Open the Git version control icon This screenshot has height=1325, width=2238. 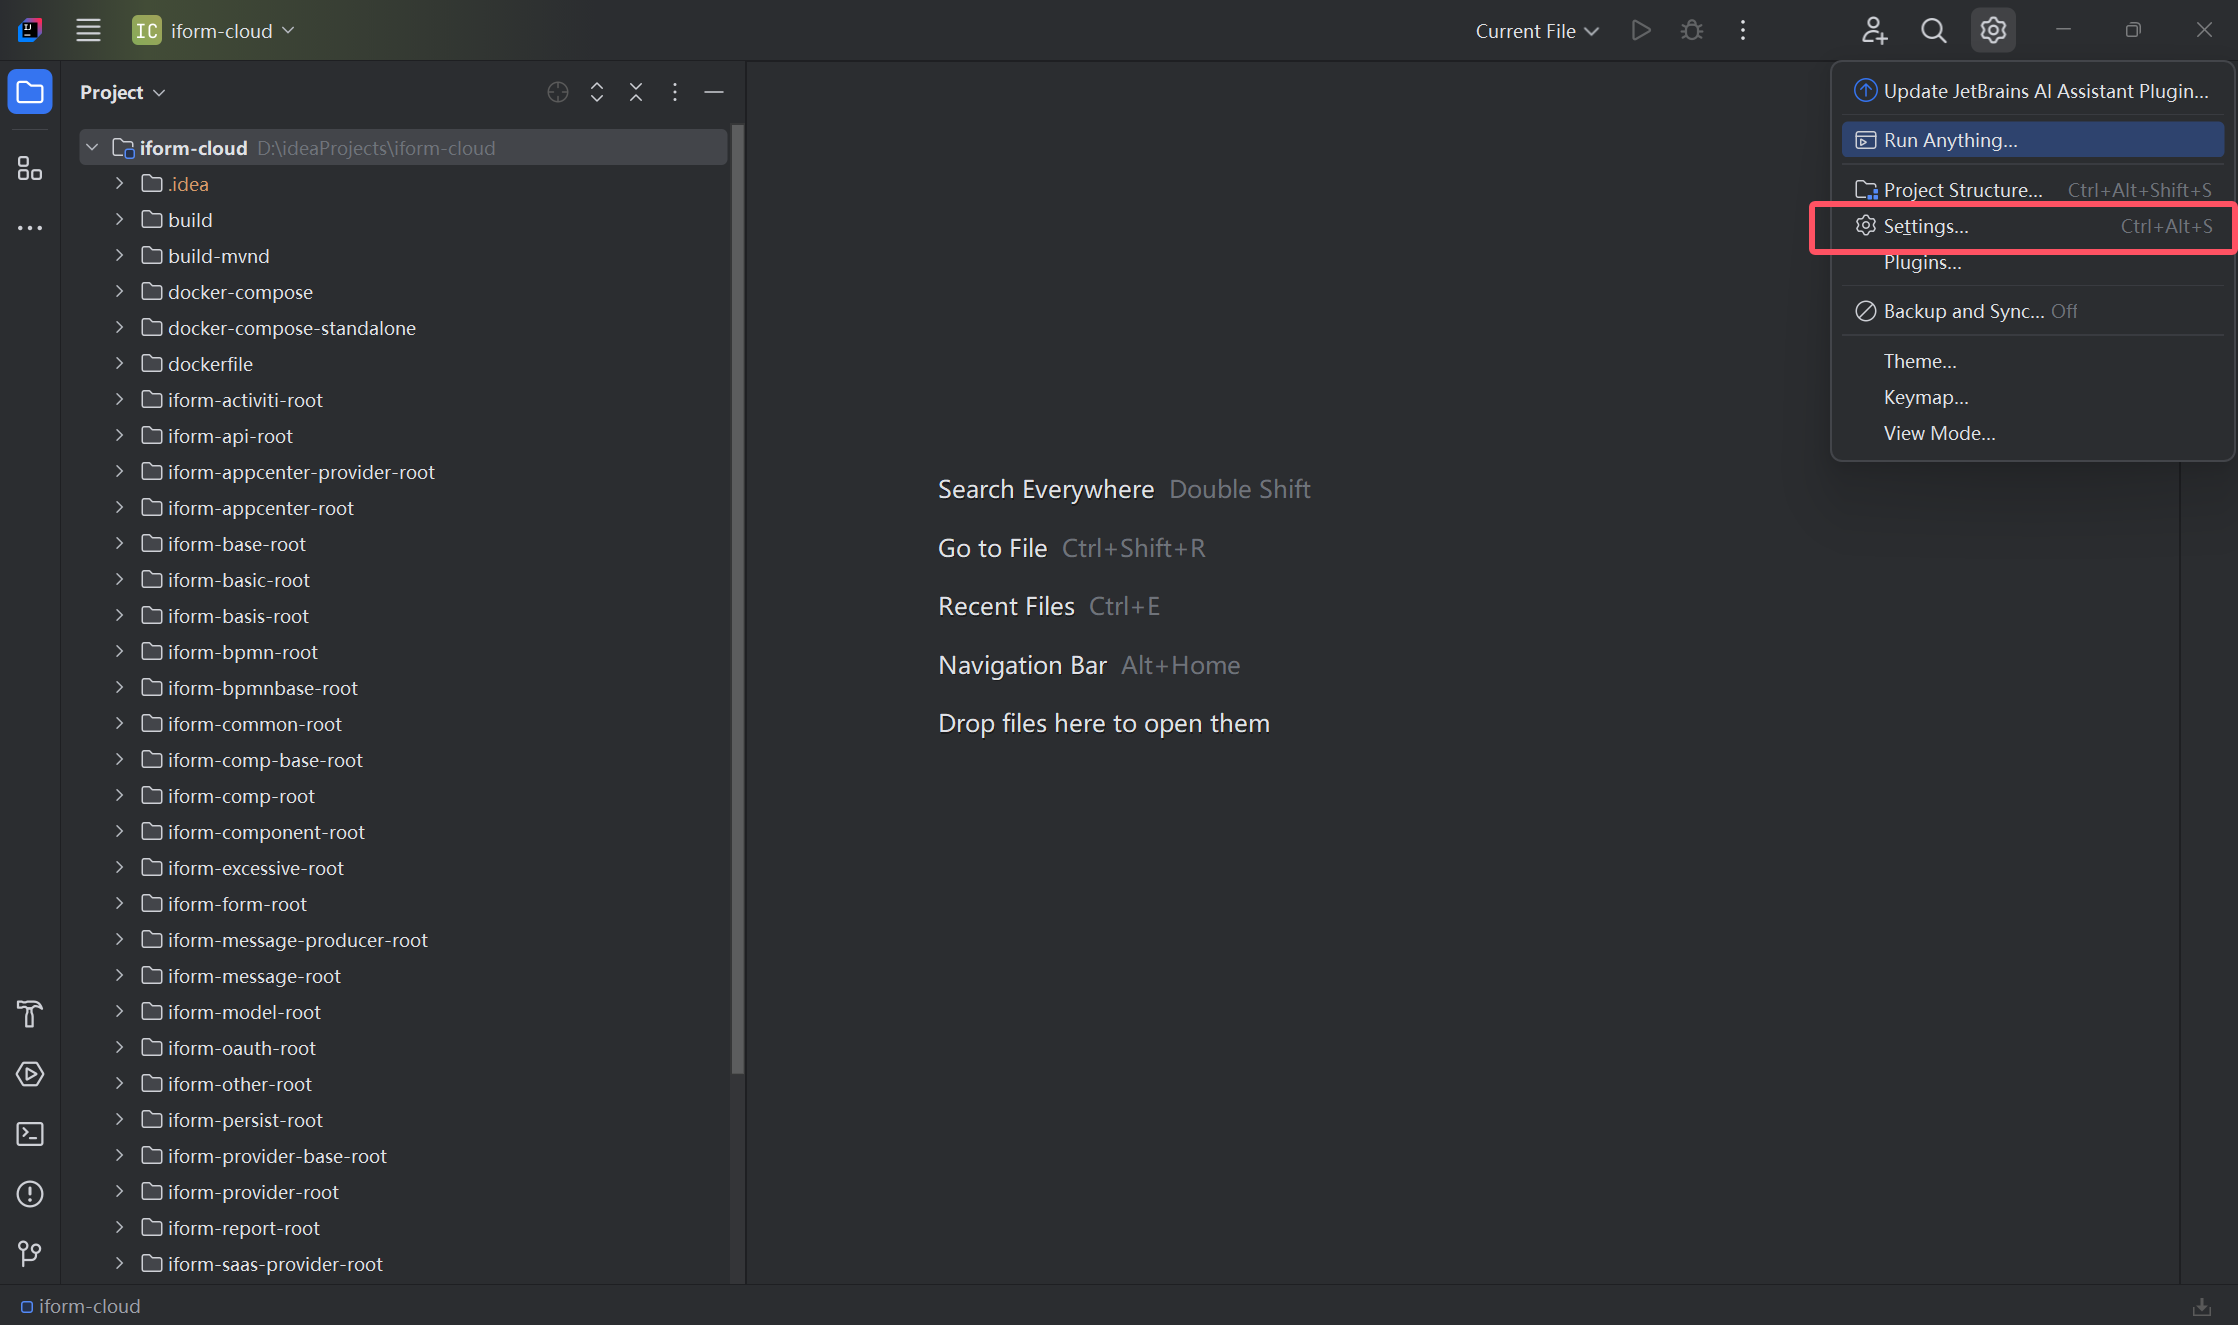[x=30, y=1253]
